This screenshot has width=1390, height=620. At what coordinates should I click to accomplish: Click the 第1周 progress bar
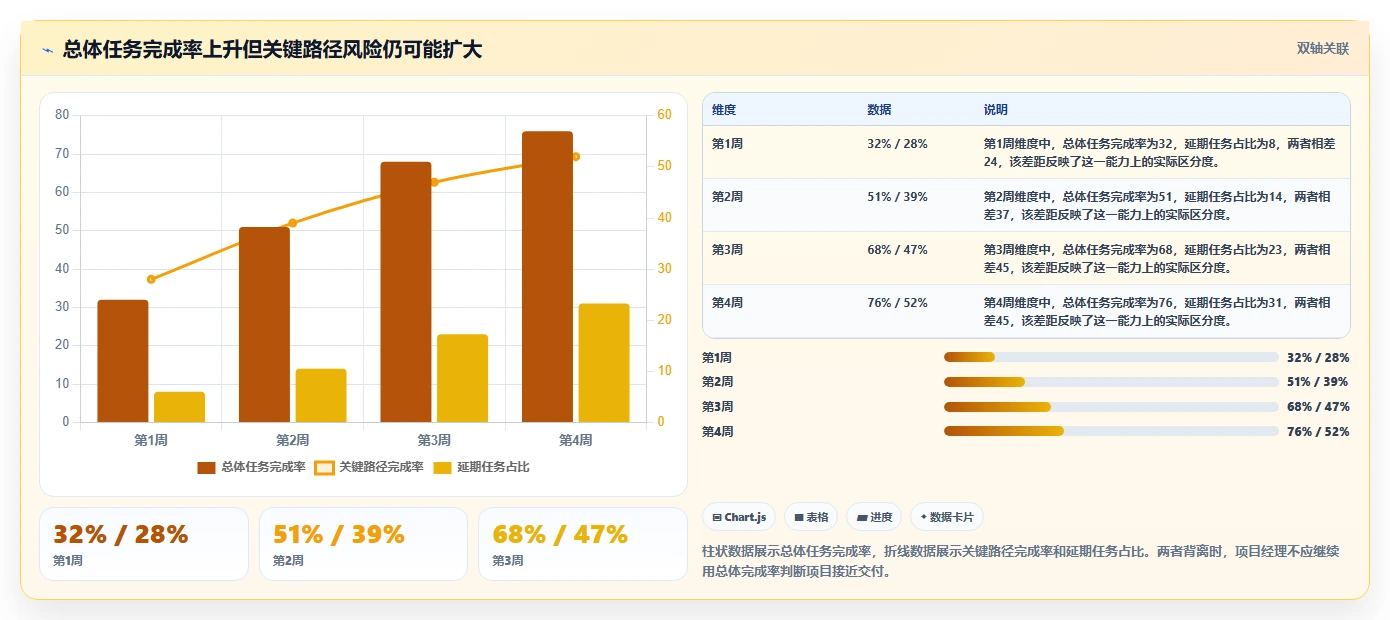click(x=1111, y=357)
